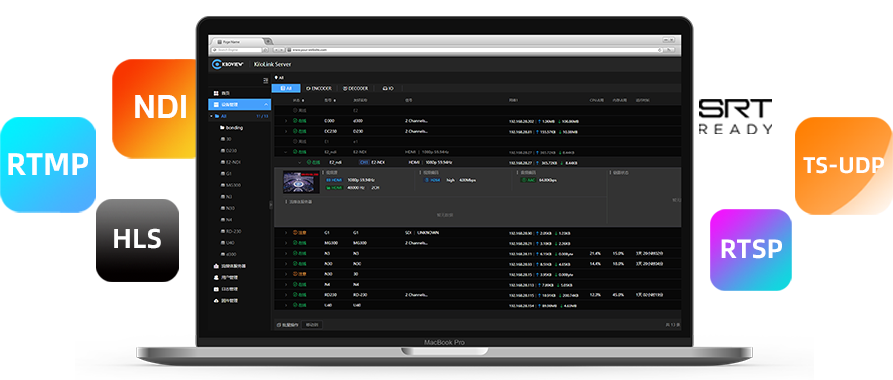The image size is (893, 380).
Task: Toggle the batch operation checkbox at the bottom
Action: [x=278, y=325]
